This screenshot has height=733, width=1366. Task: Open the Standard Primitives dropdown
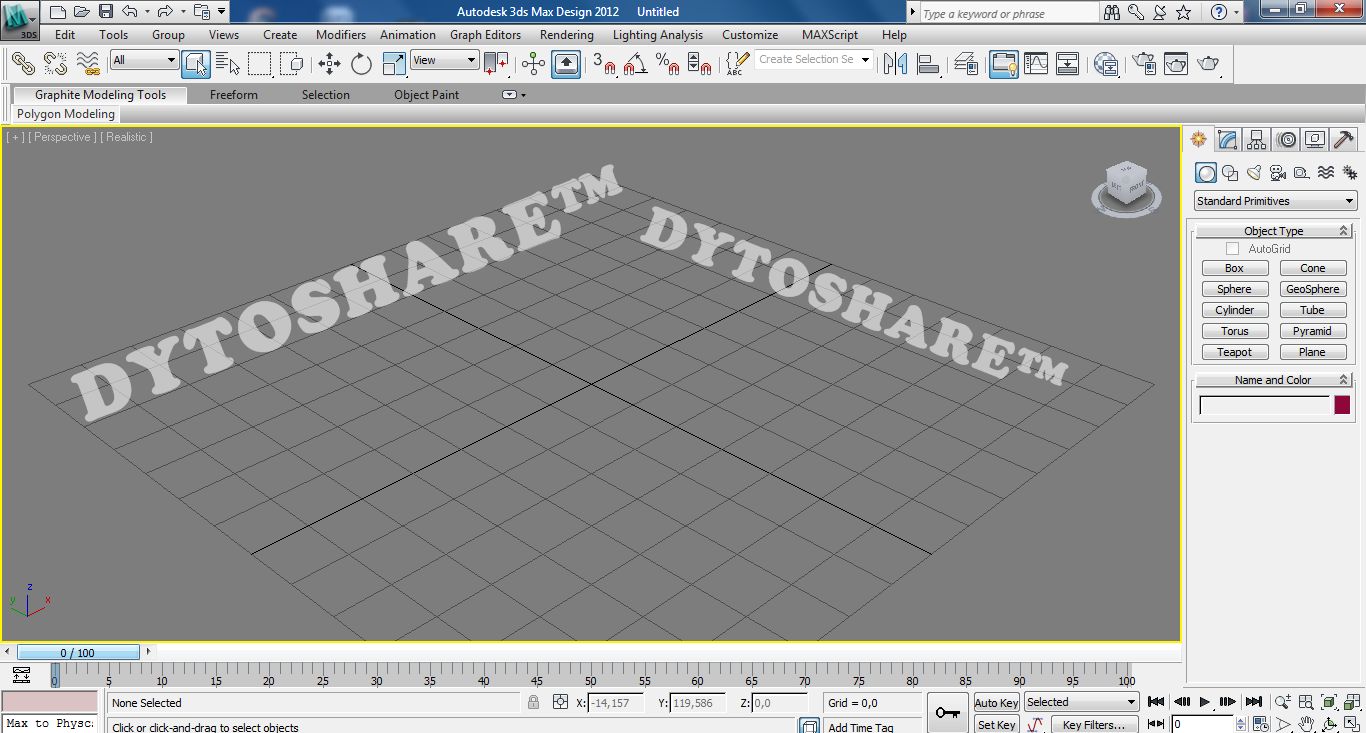(1275, 201)
